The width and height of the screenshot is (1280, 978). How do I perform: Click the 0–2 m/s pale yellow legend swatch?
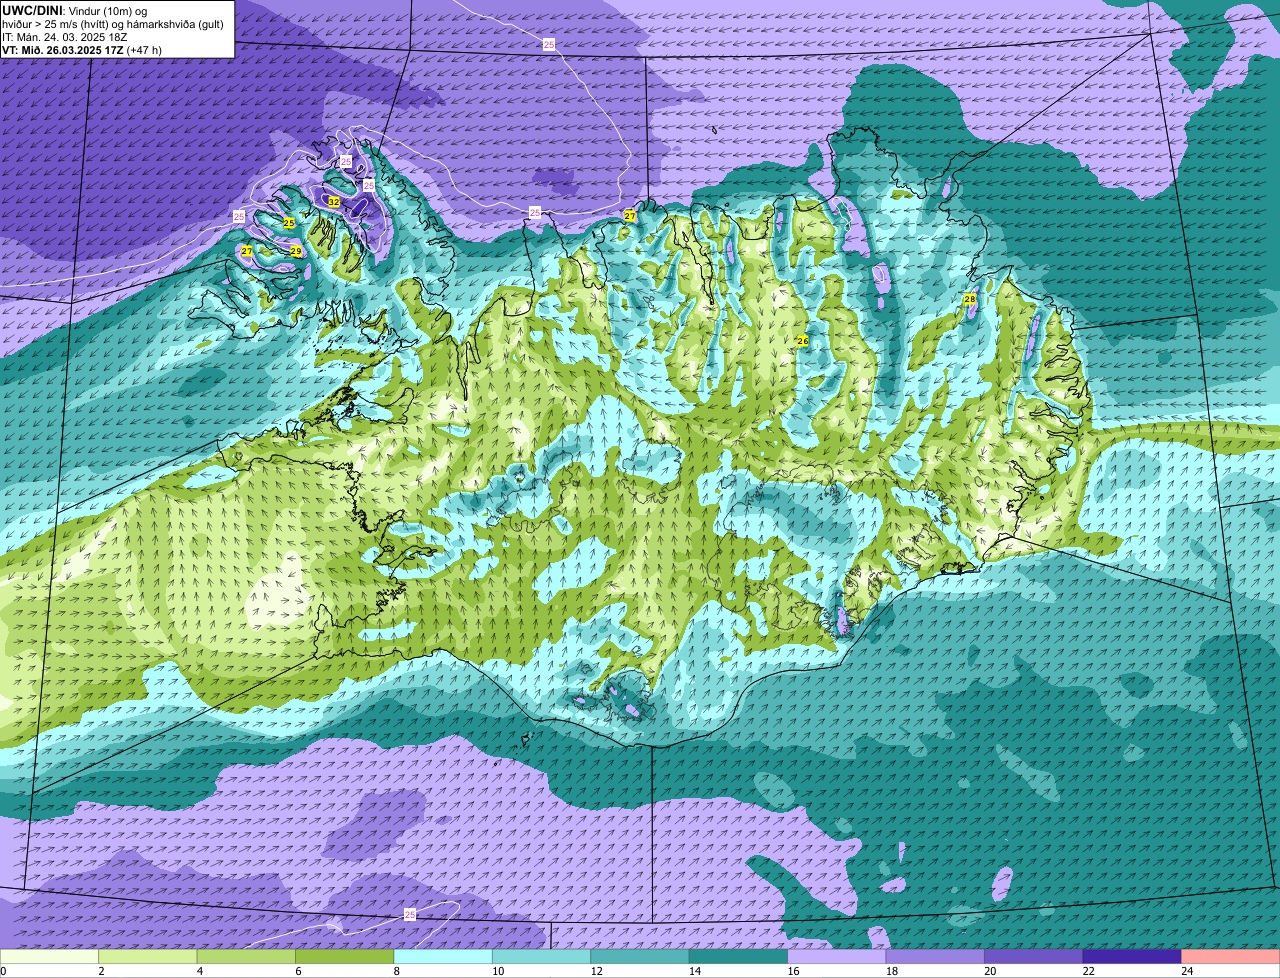tap(49, 956)
